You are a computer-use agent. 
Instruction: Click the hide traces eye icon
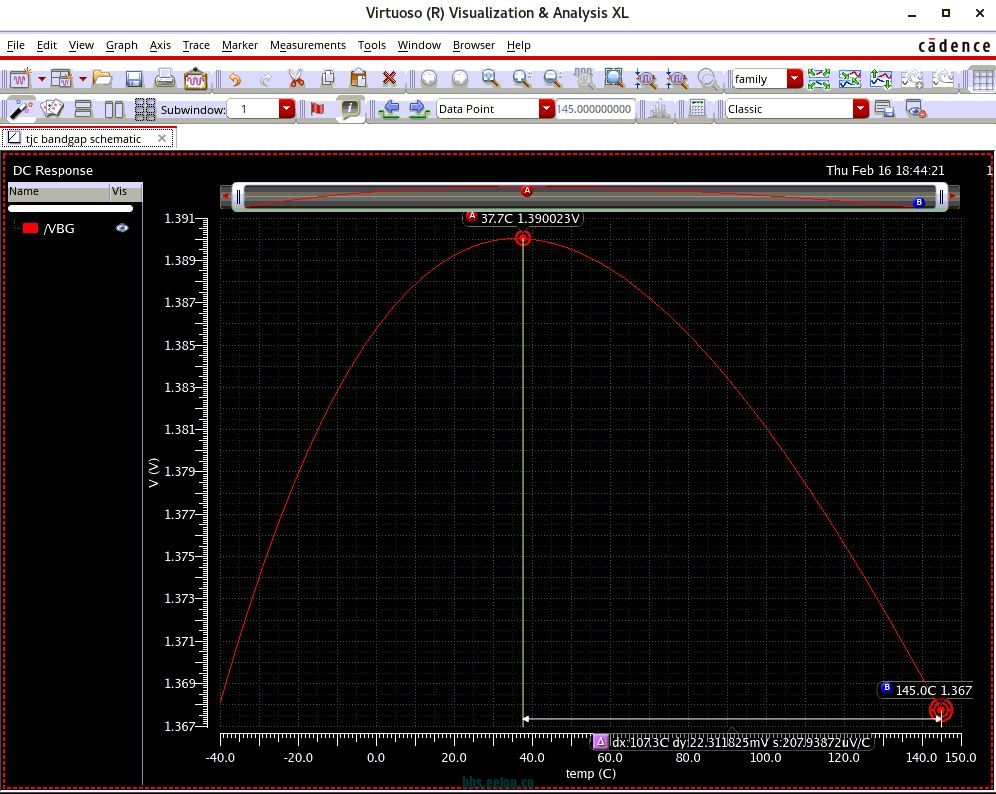tap(915, 109)
